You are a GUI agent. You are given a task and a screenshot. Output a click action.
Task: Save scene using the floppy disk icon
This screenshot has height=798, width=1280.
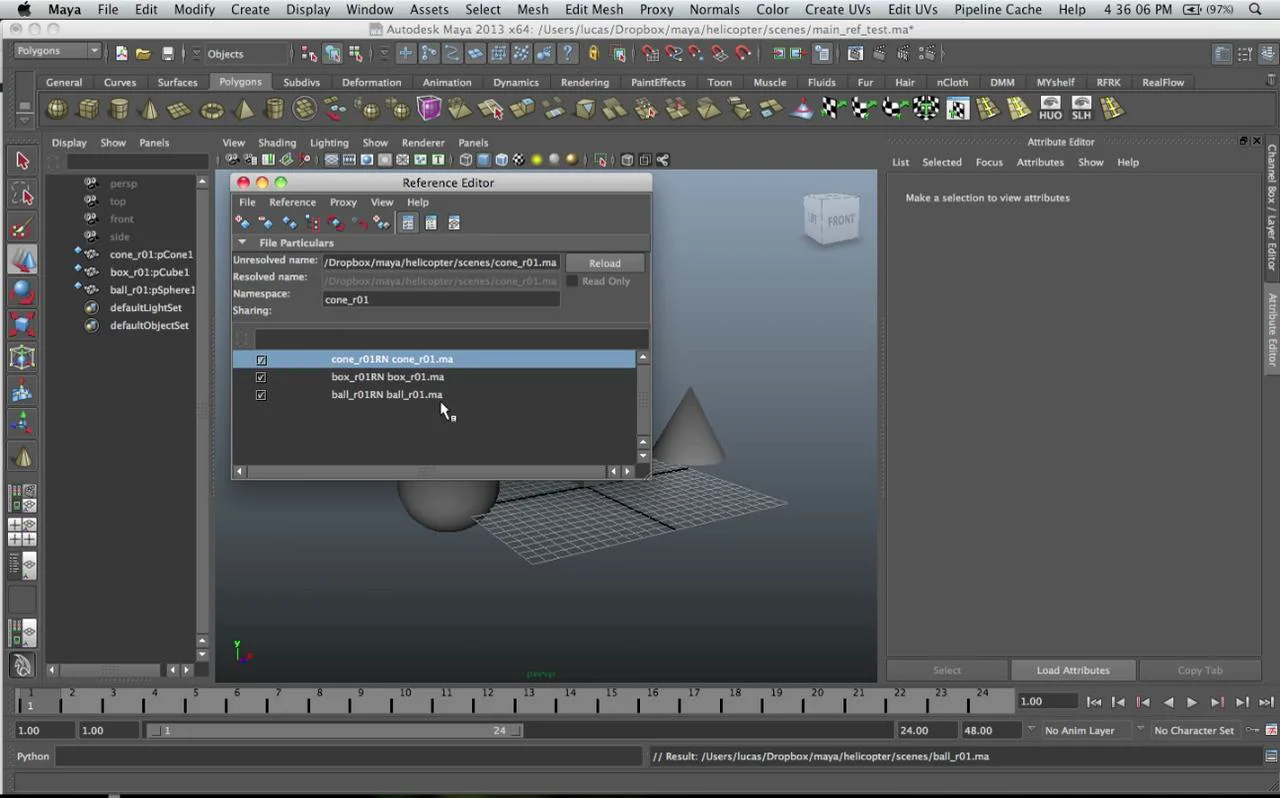tap(167, 54)
